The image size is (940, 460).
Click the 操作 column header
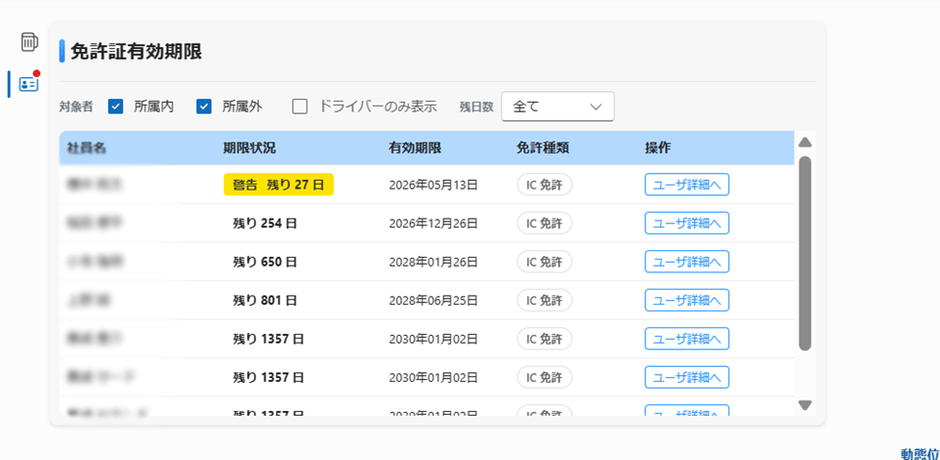pyautogui.click(x=658, y=148)
